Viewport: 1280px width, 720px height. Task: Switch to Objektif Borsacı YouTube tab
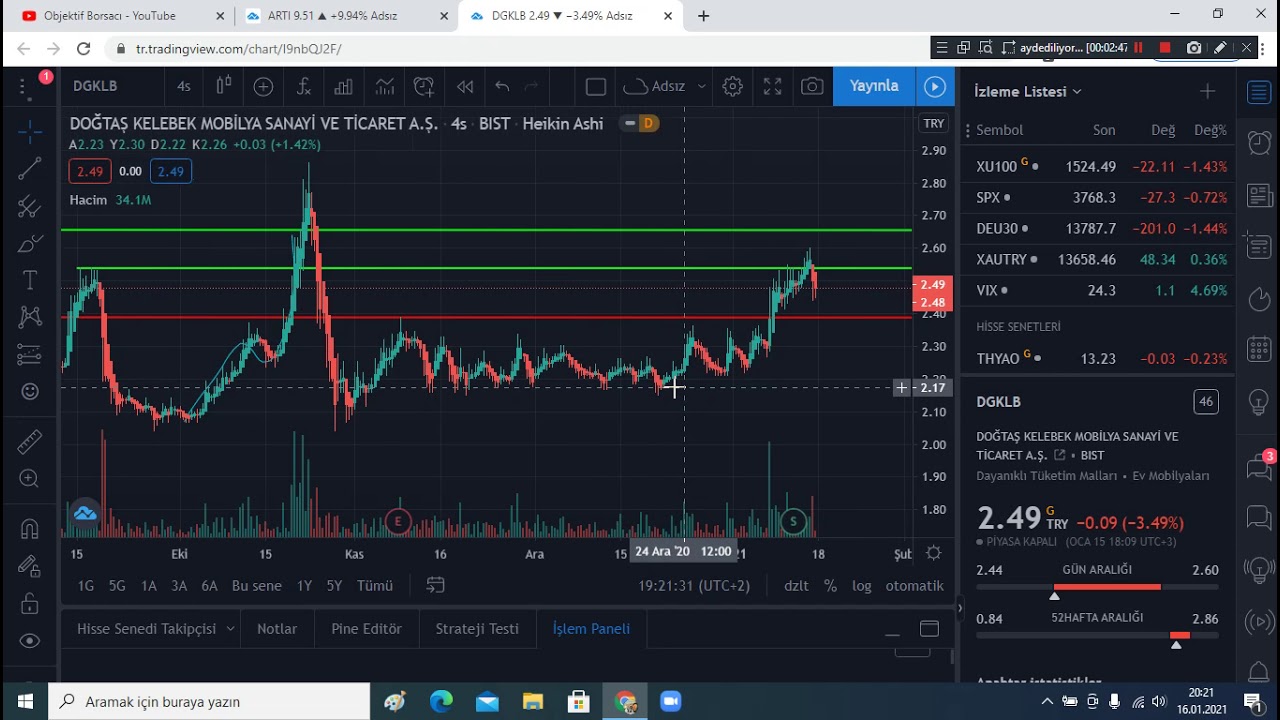[122, 15]
